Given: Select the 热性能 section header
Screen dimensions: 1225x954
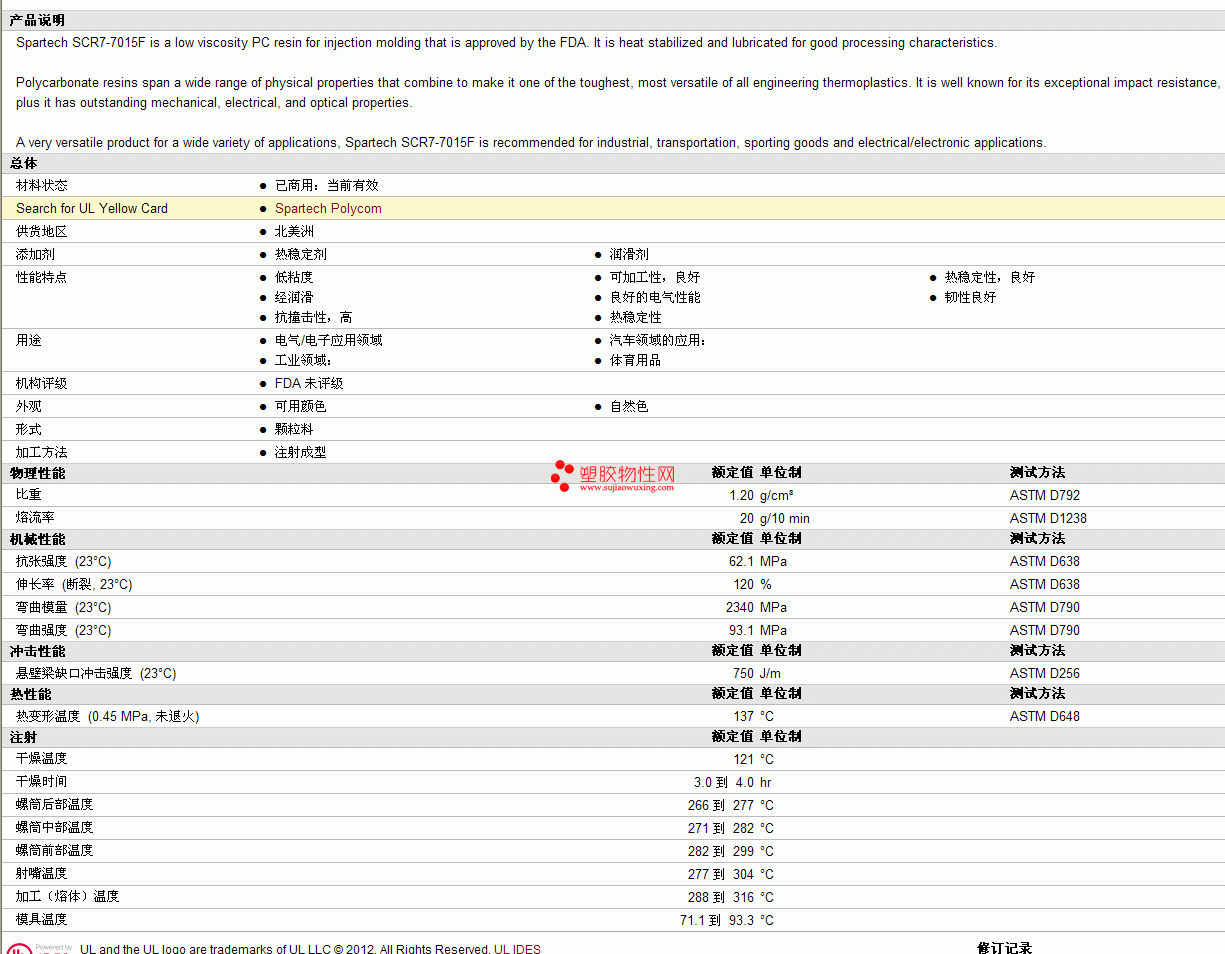Looking at the screenshot, I should click(x=30, y=693).
